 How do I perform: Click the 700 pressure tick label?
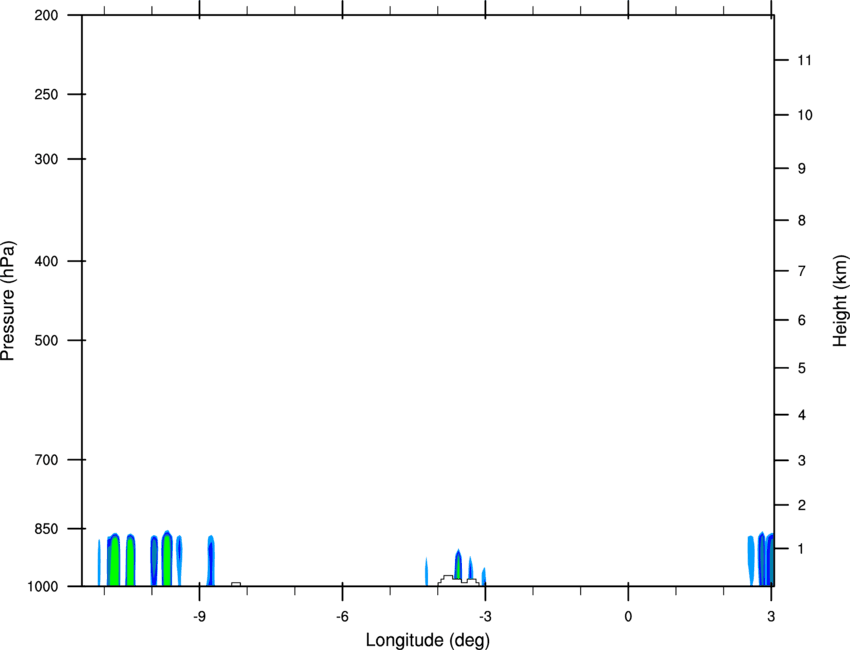click(x=46, y=460)
